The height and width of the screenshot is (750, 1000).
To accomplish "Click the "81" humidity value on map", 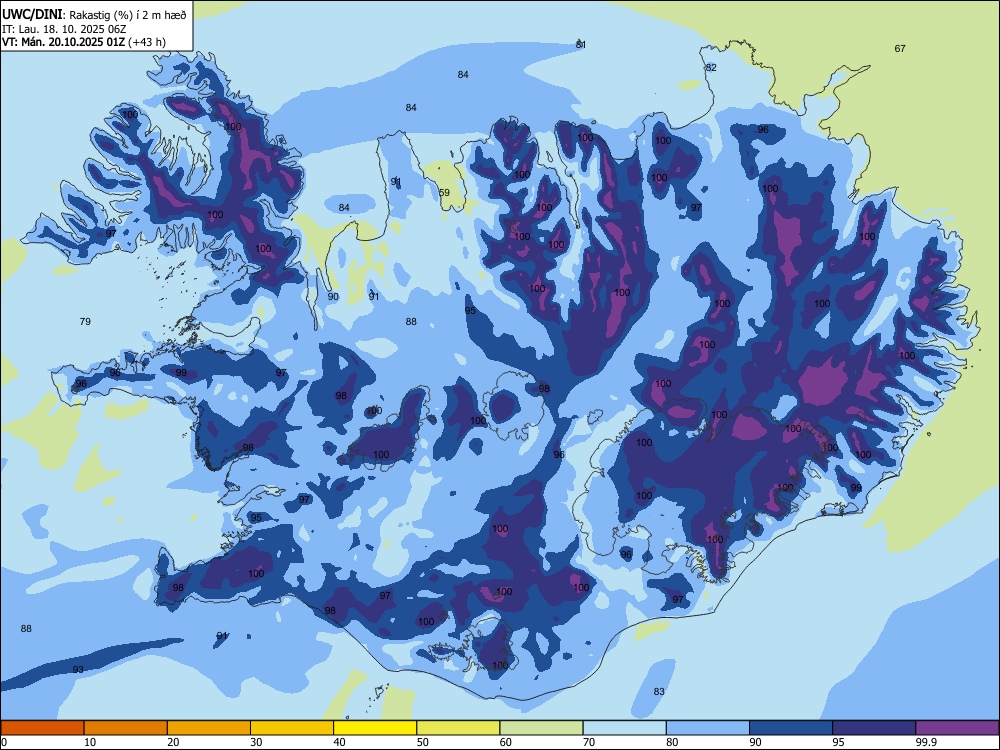I will (580, 45).
